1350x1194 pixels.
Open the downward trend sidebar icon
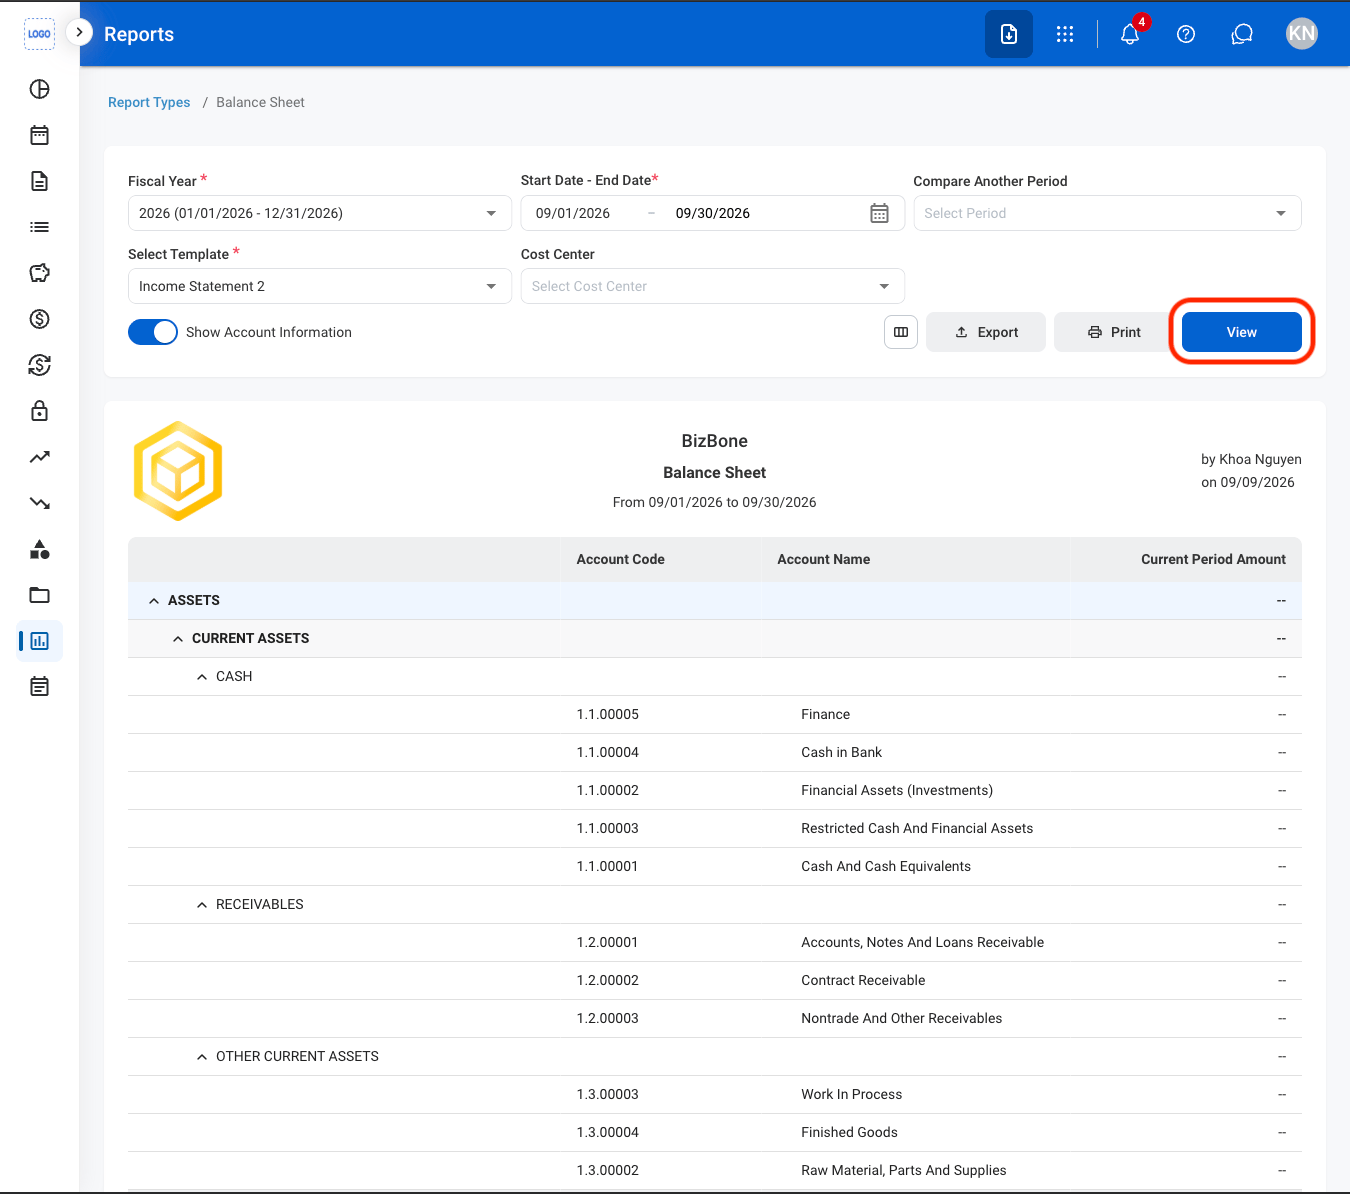pos(39,503)
